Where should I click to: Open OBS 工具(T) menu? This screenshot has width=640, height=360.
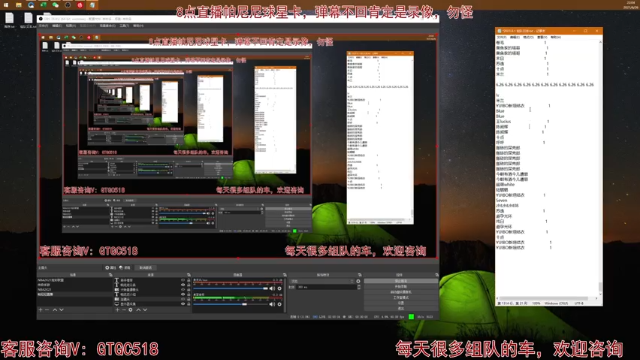click(x=124, y=26)
